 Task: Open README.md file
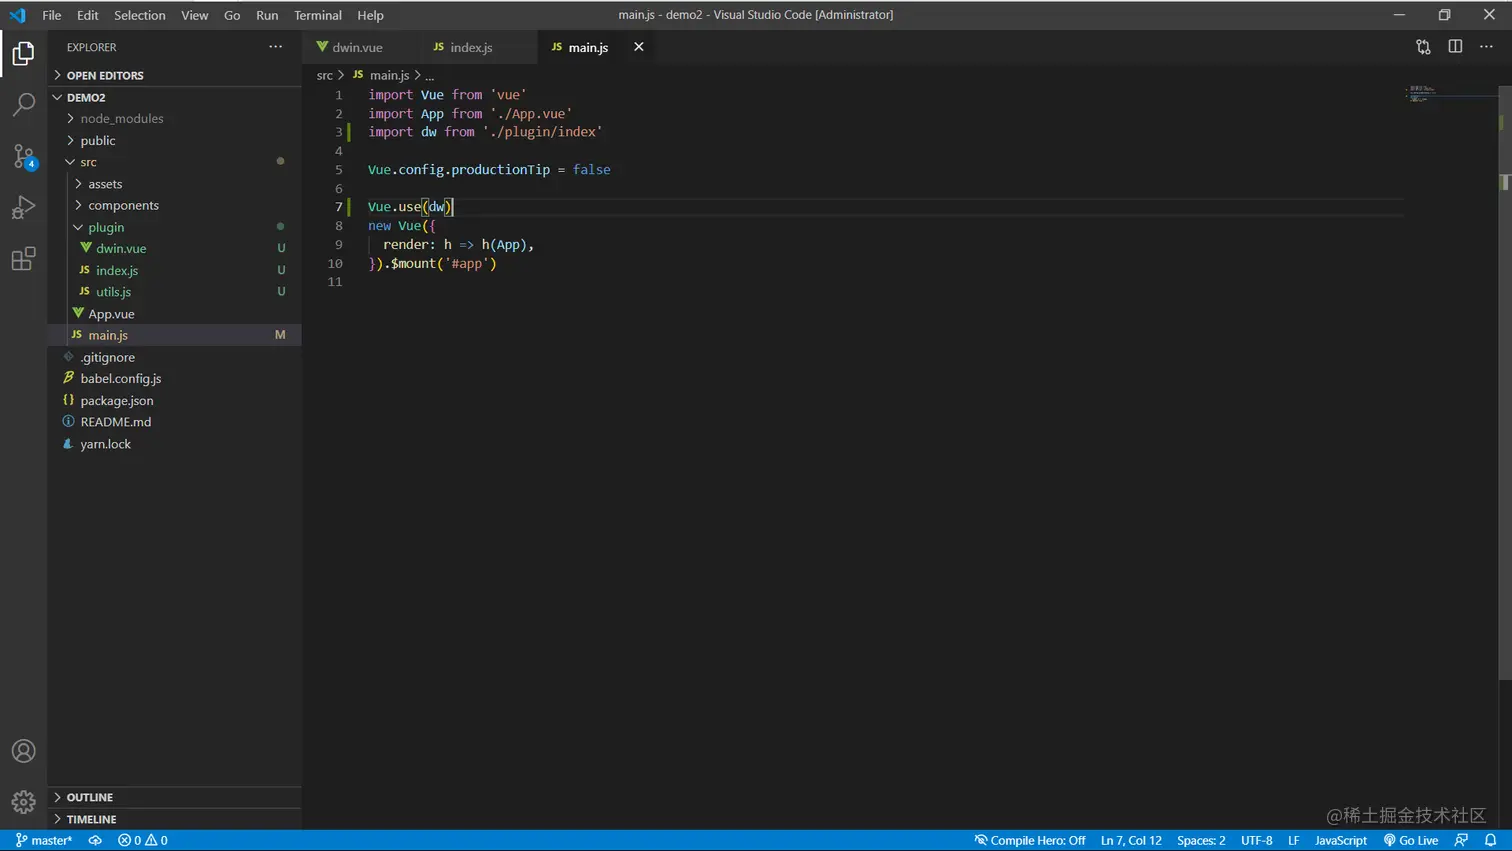click(175, 422)
